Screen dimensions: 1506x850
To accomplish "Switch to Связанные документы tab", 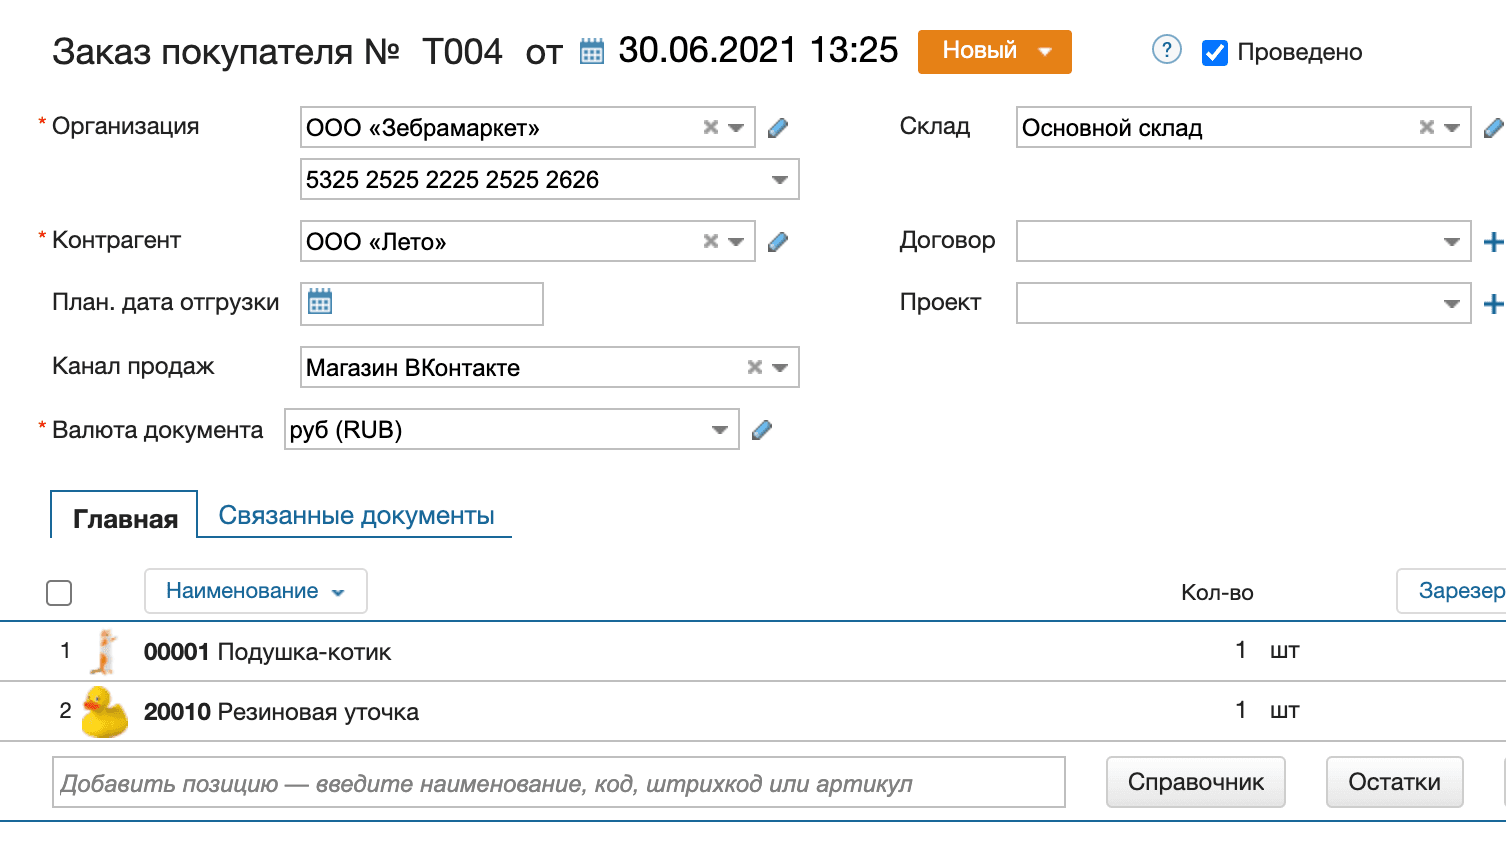I will (x=356, y=516).
